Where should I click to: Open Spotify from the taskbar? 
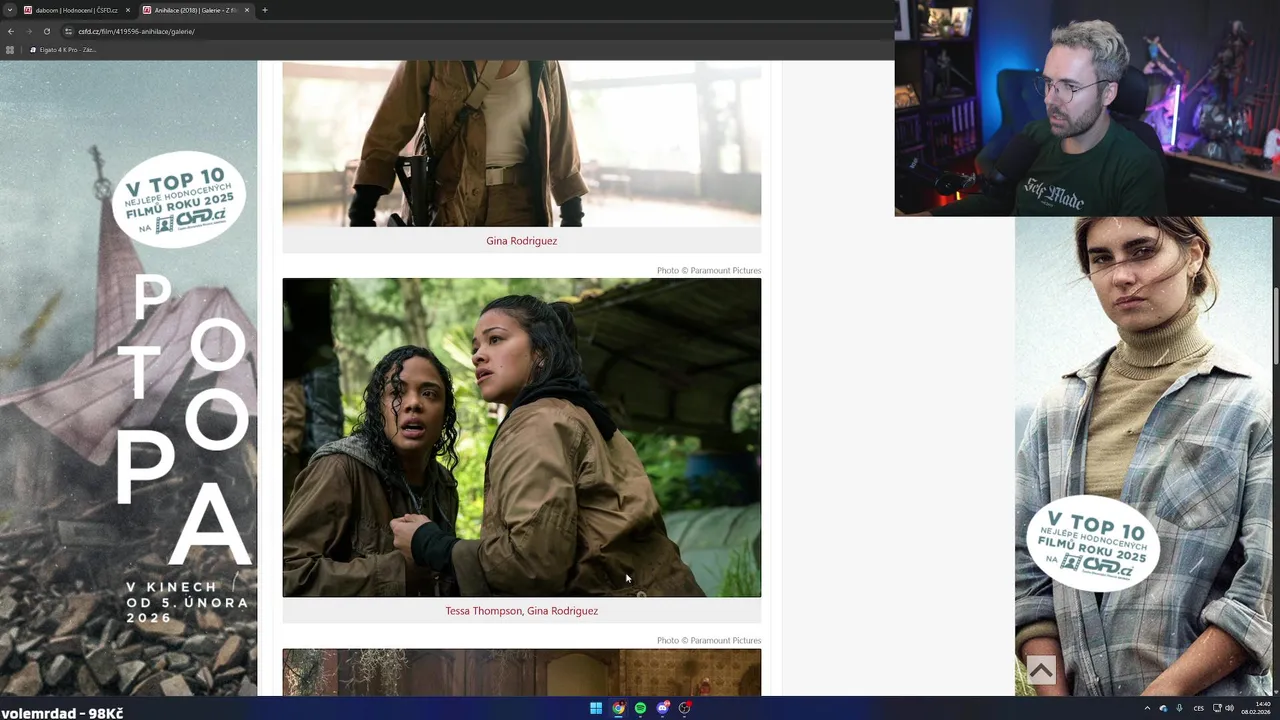640,708
